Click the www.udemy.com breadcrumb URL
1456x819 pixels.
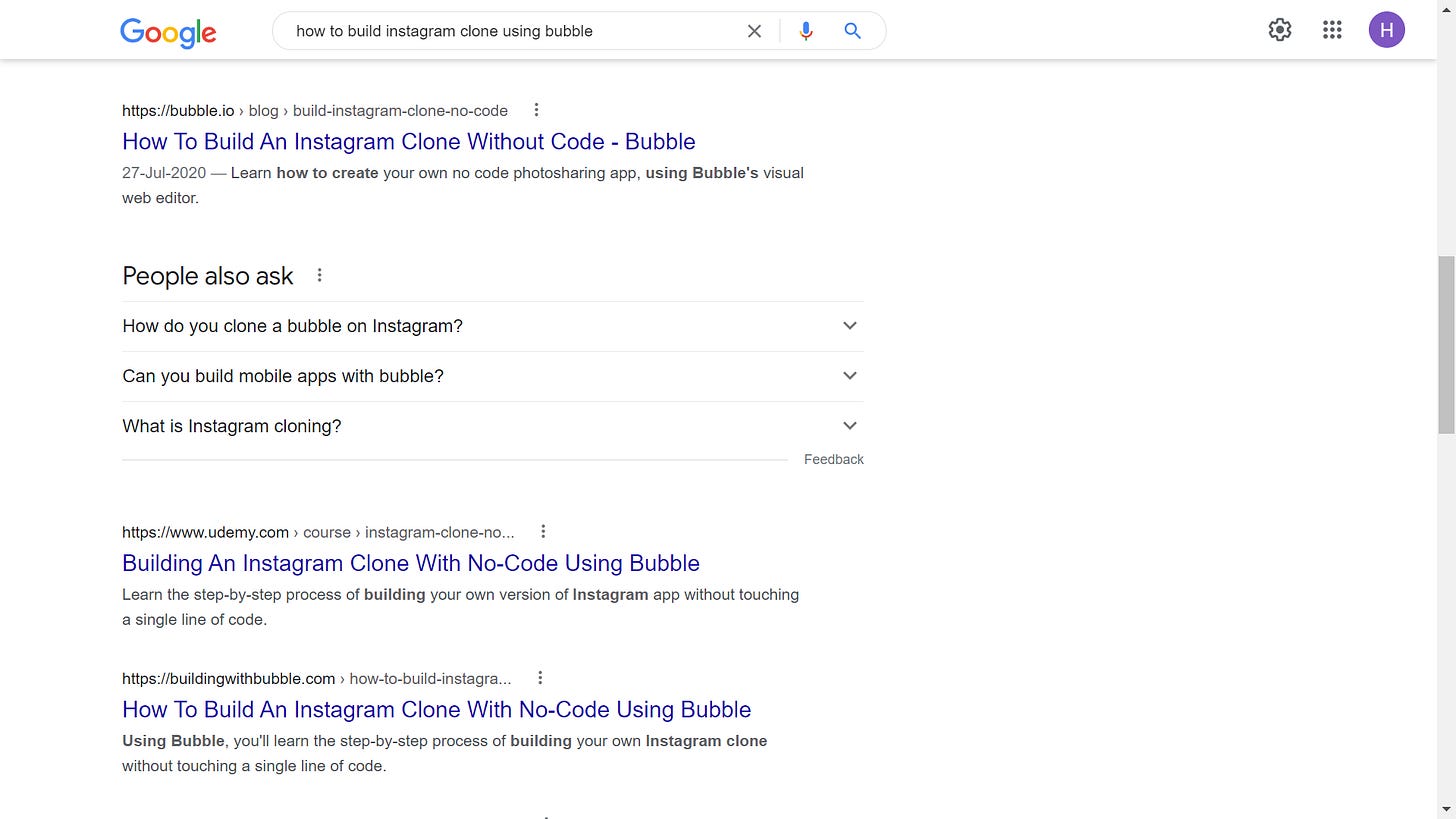[318, 532]
